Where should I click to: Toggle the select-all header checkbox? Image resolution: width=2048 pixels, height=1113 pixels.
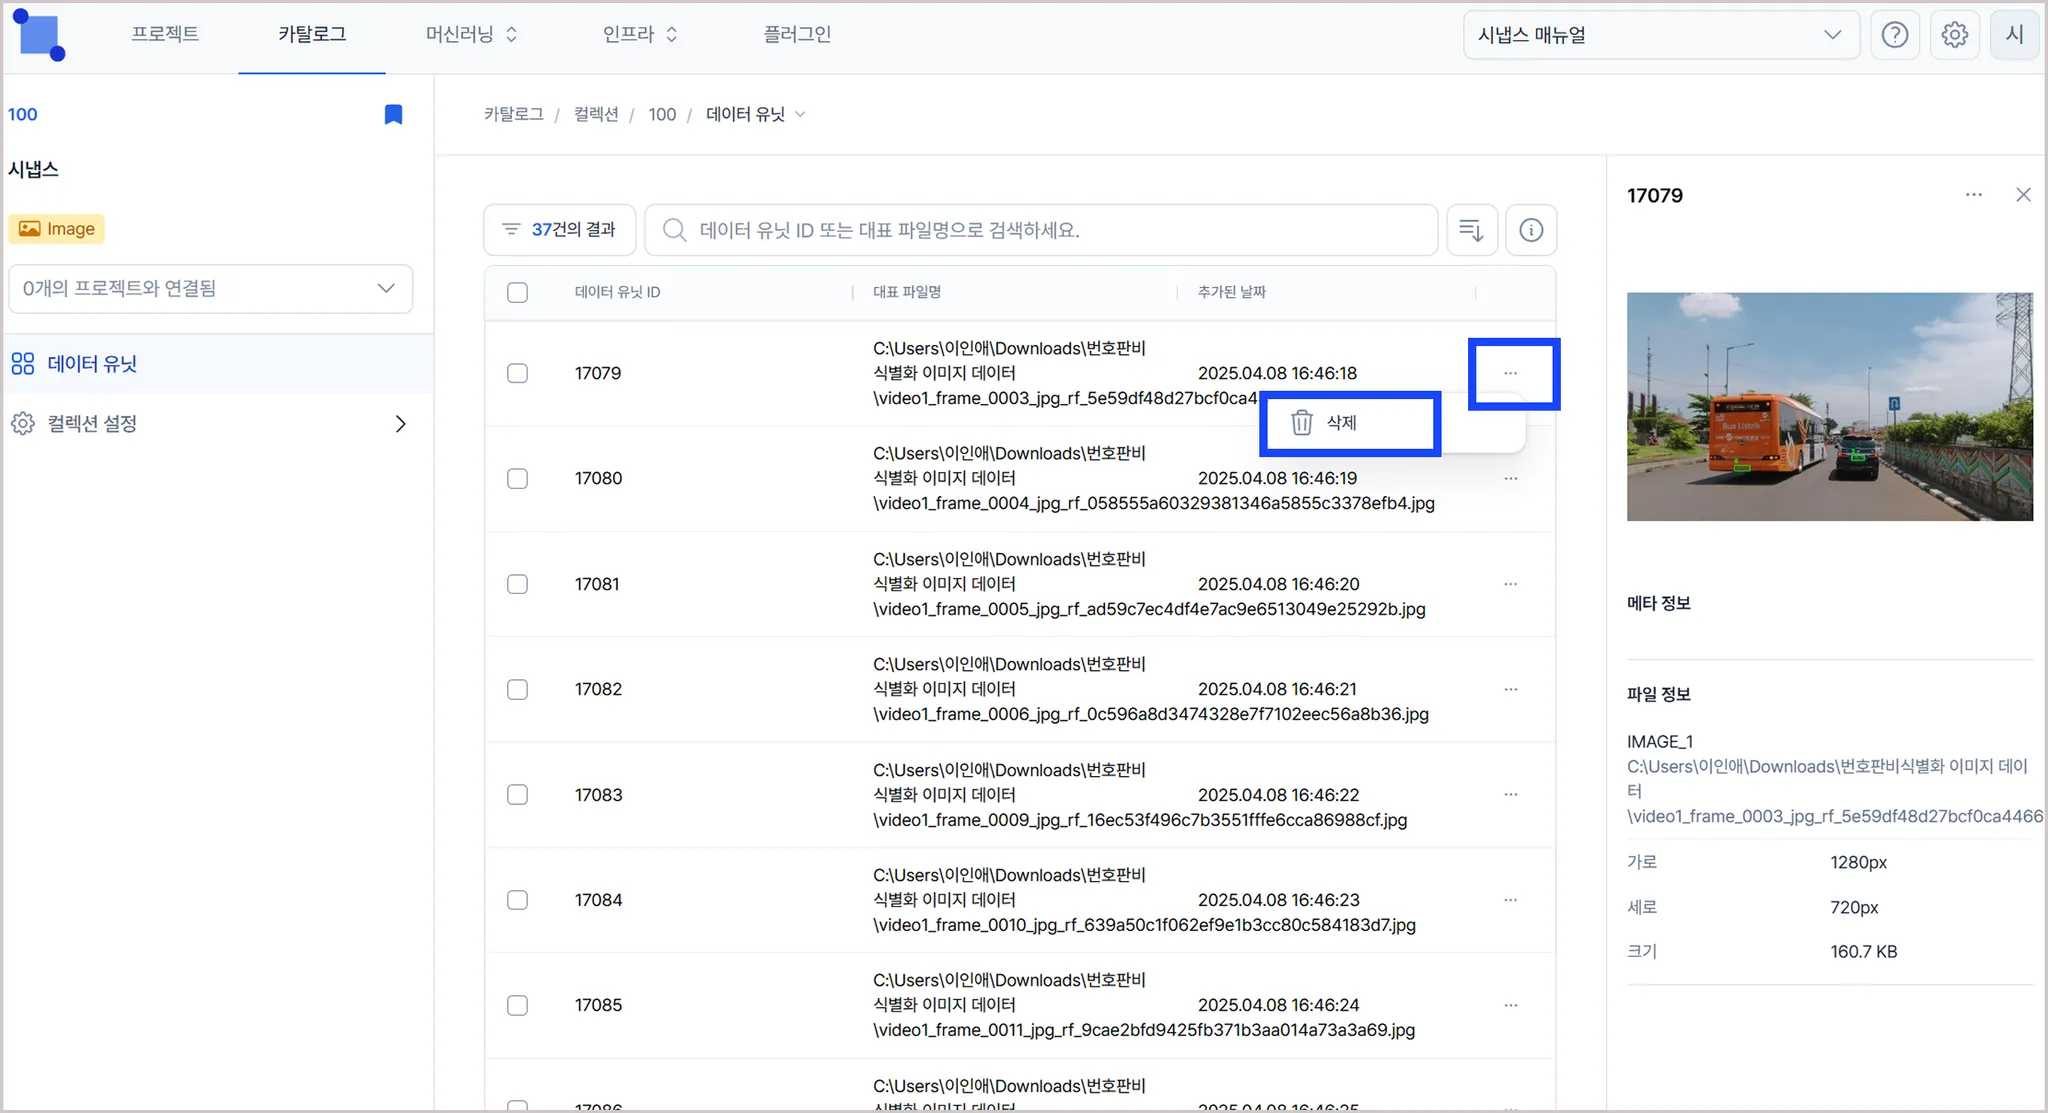517,293
